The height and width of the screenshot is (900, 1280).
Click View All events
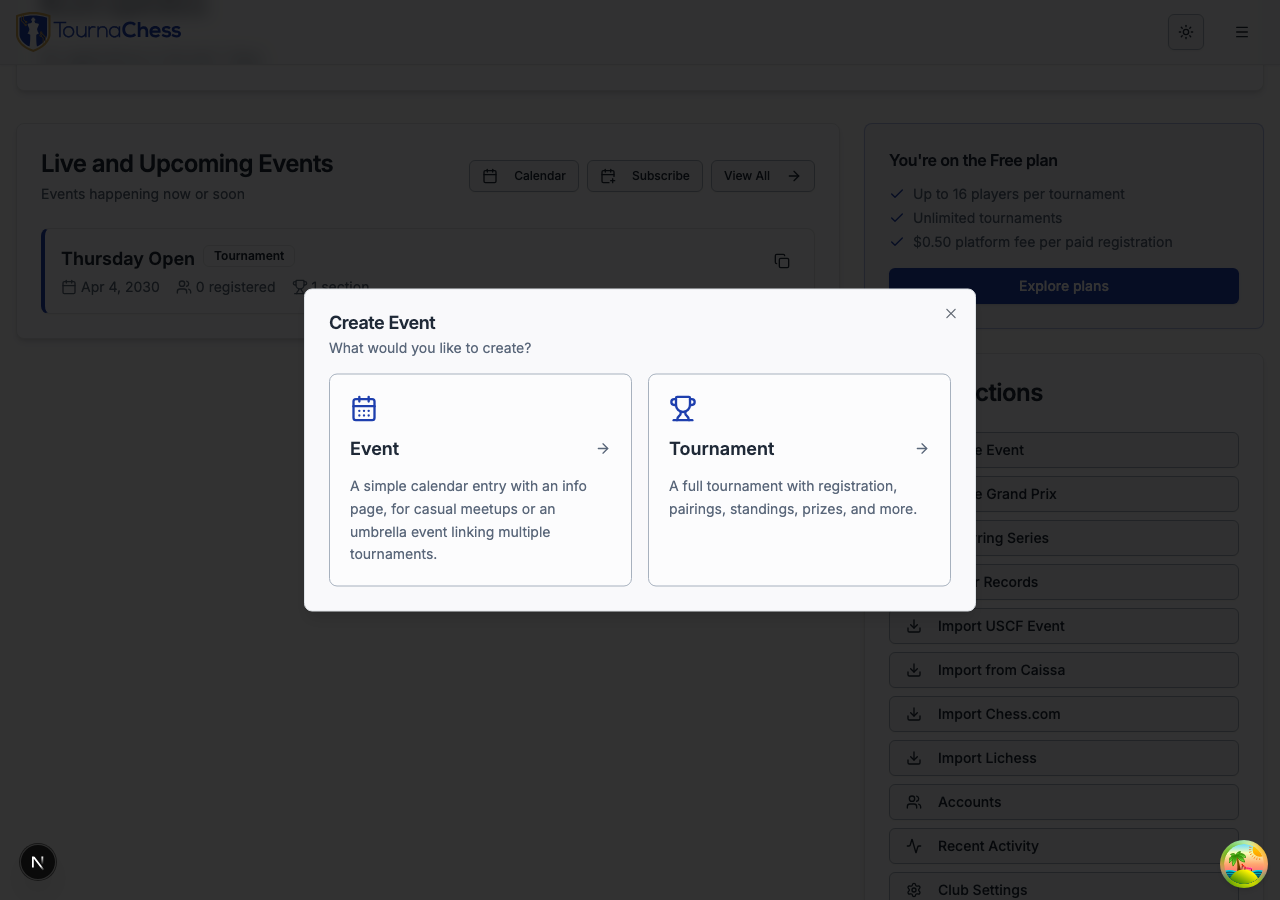763,176
